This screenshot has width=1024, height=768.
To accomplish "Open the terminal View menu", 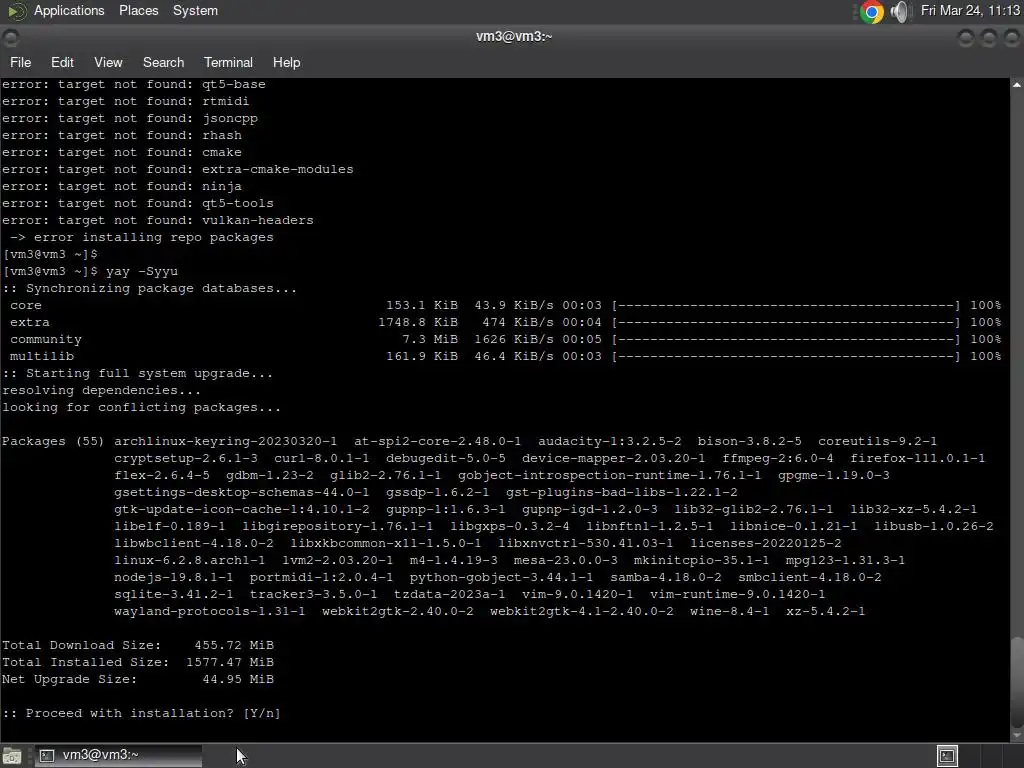I will (108, 62).
